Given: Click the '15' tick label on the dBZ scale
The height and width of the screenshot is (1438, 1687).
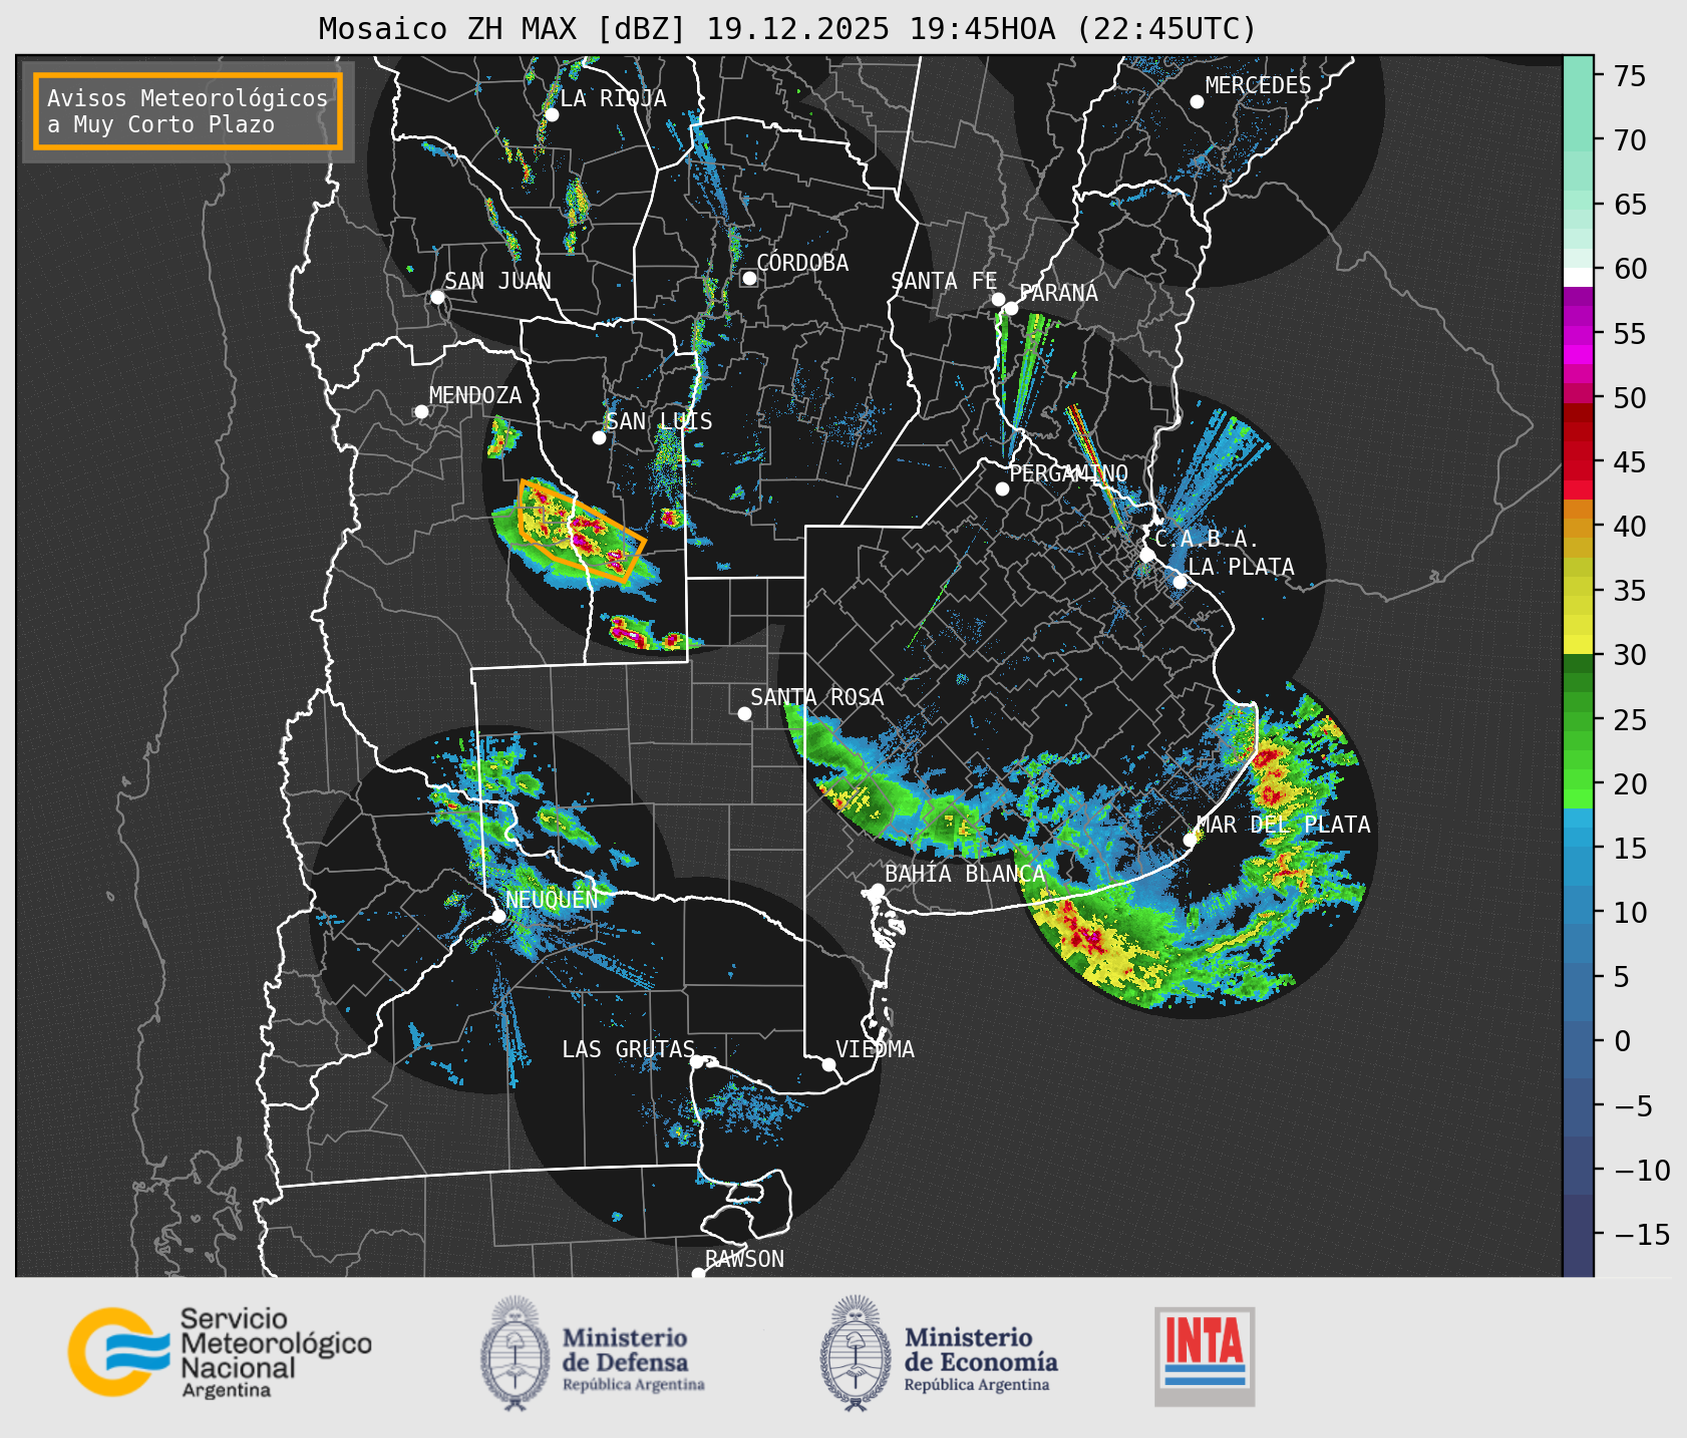Looking at the screenshot, I should 1629,848.
